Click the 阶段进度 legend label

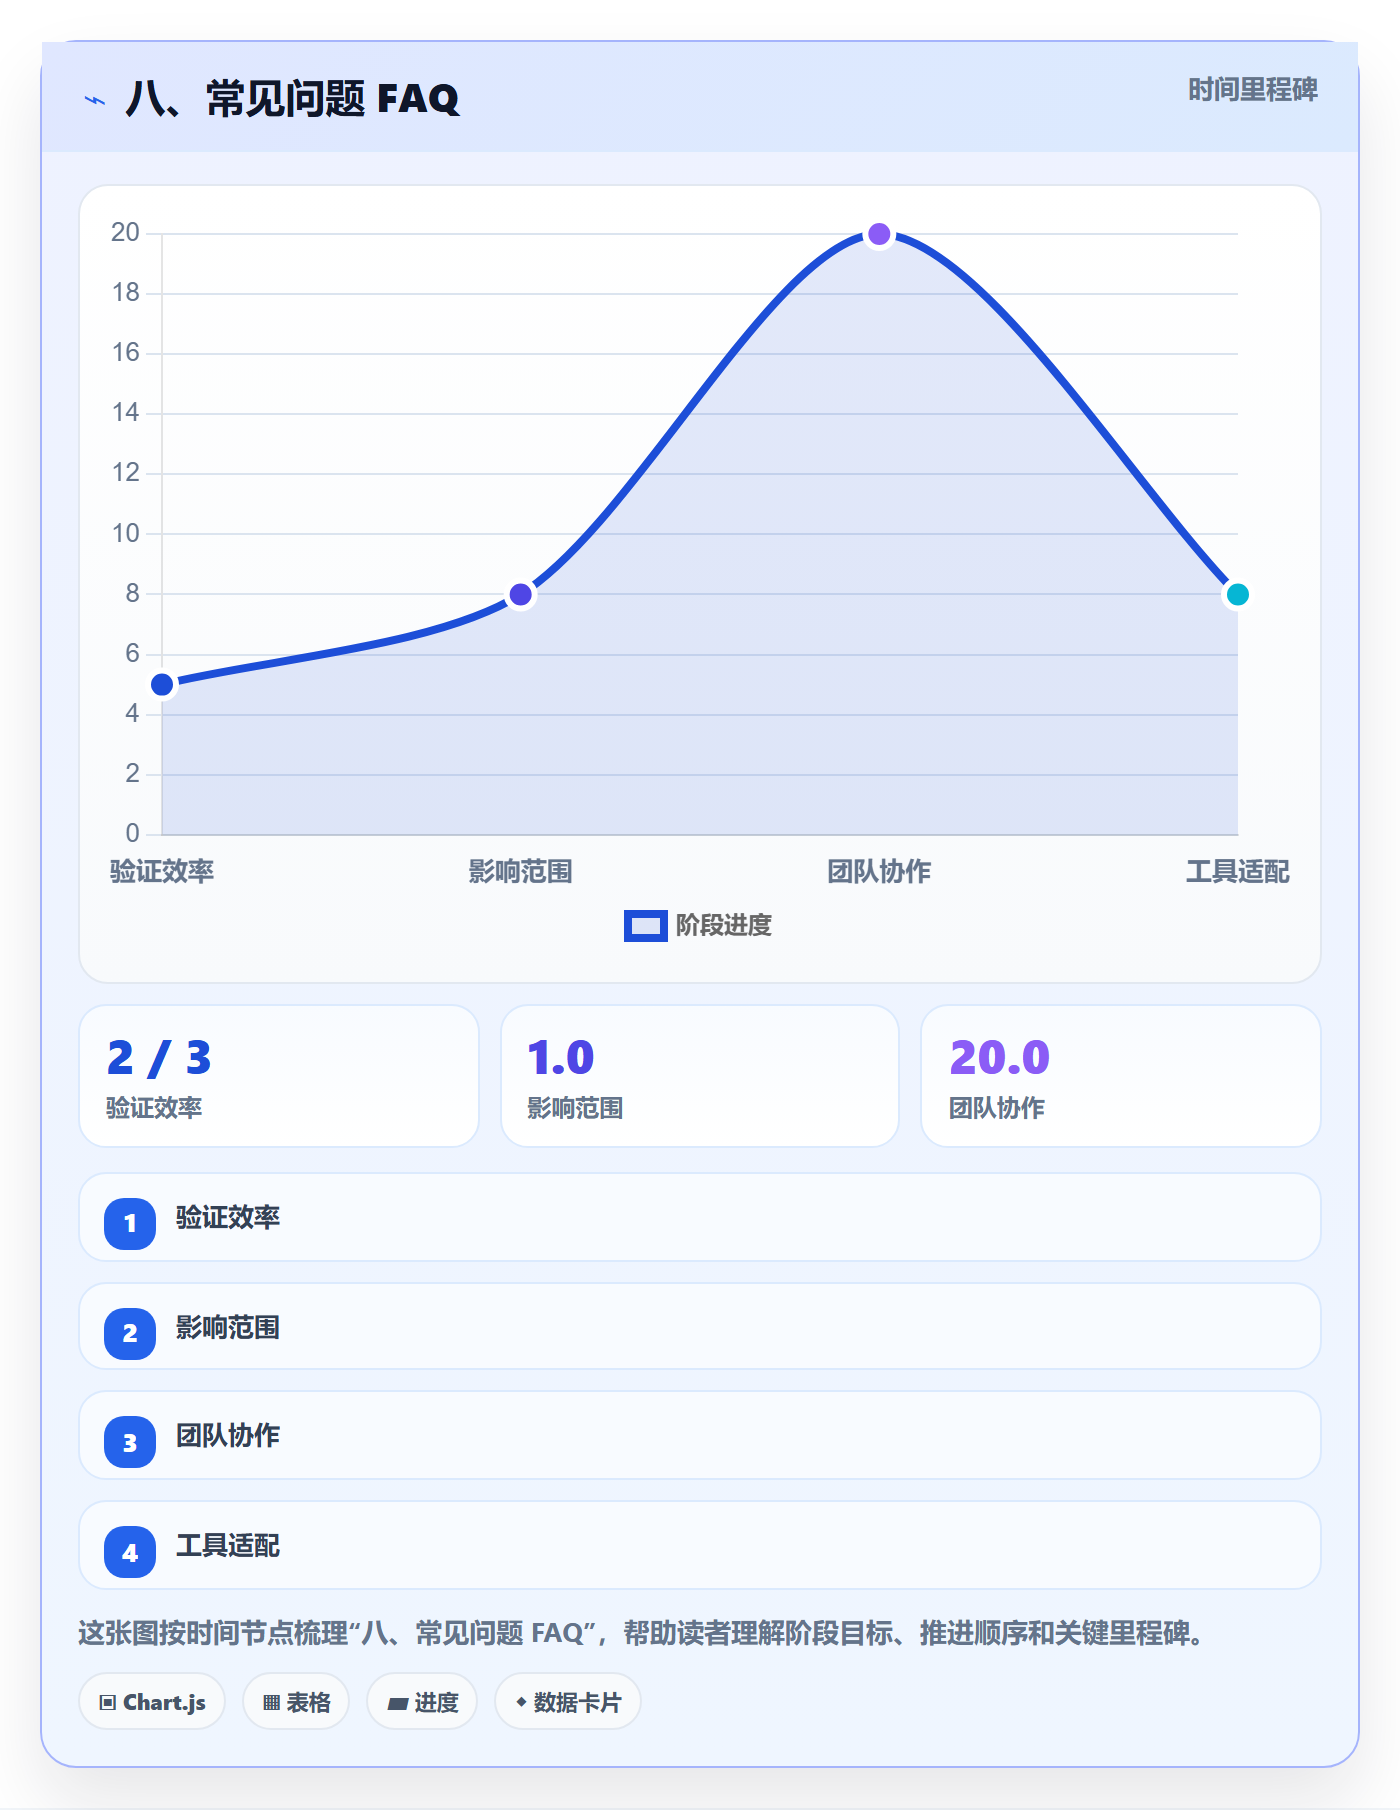tap(724, 926)
